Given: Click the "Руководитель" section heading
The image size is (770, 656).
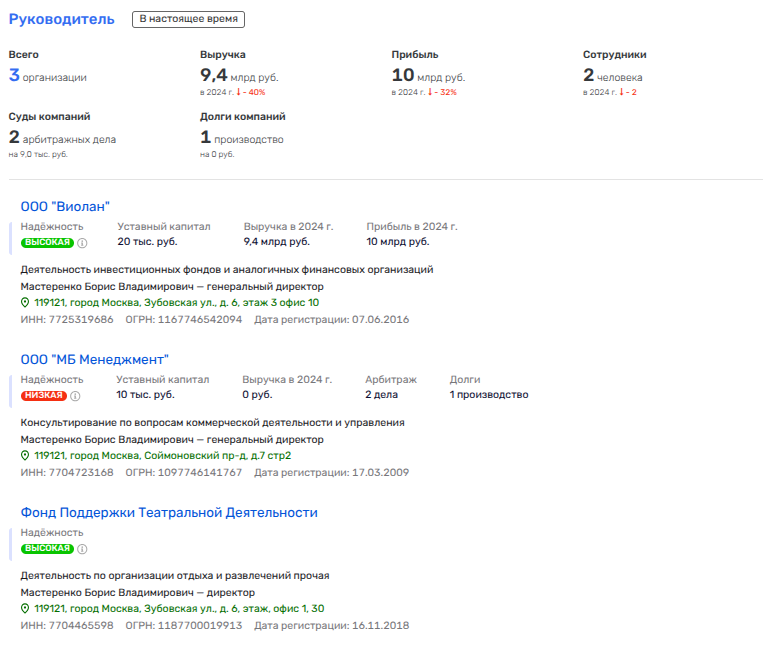Looking at the screenshot, I should point(62,19).
